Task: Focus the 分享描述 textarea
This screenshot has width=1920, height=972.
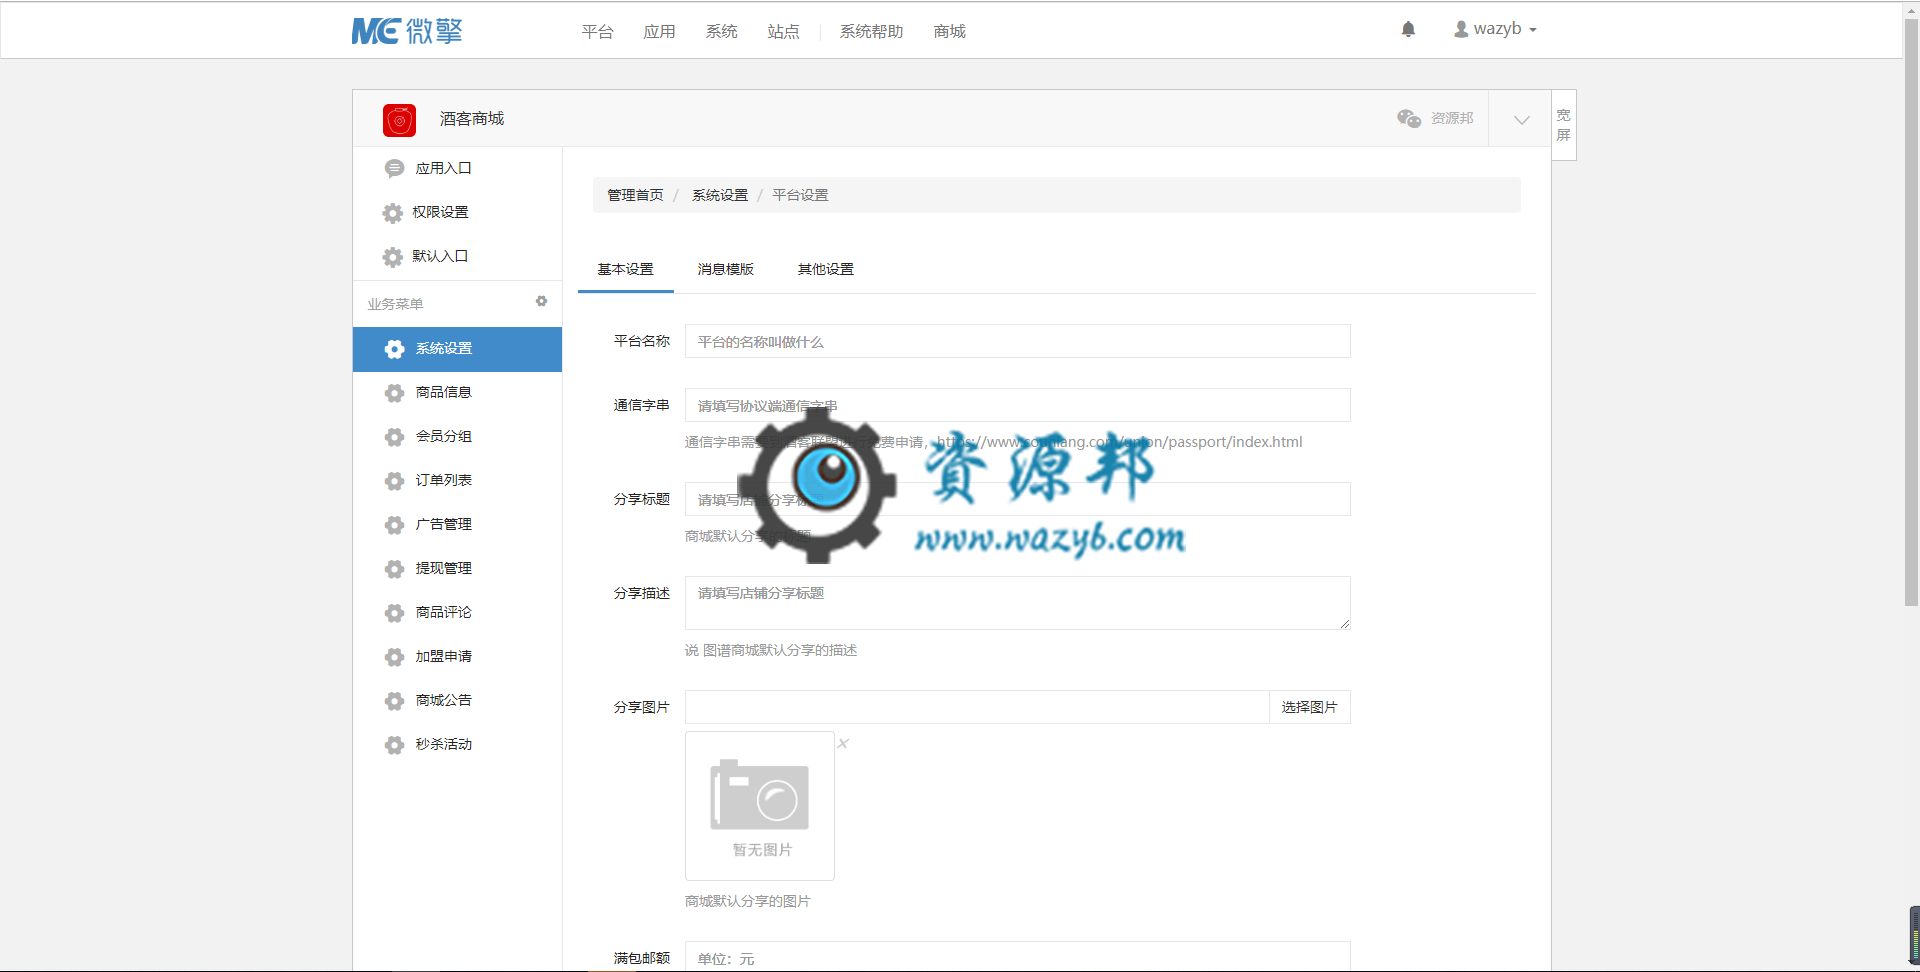Action: (1017, 603)
